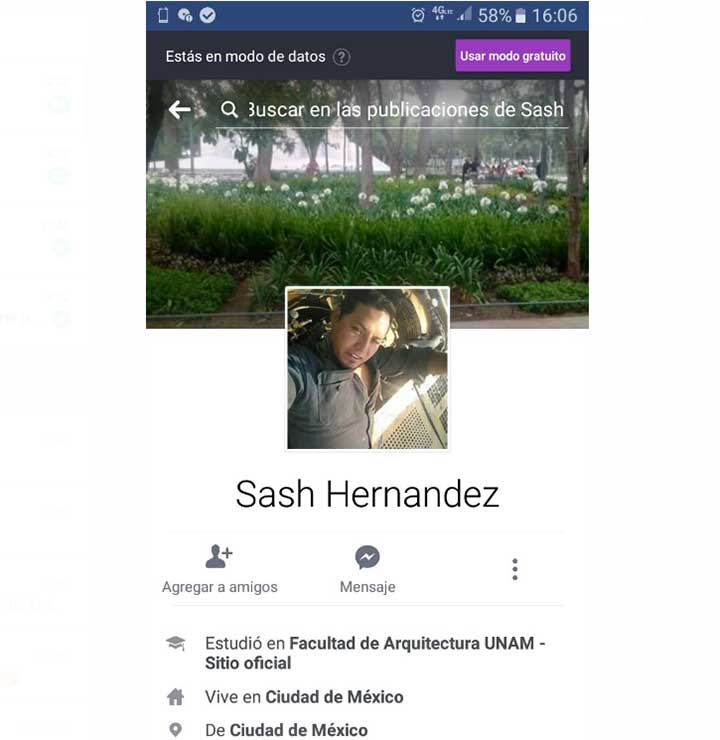Click the search posts by Sash field

point(392,110)
